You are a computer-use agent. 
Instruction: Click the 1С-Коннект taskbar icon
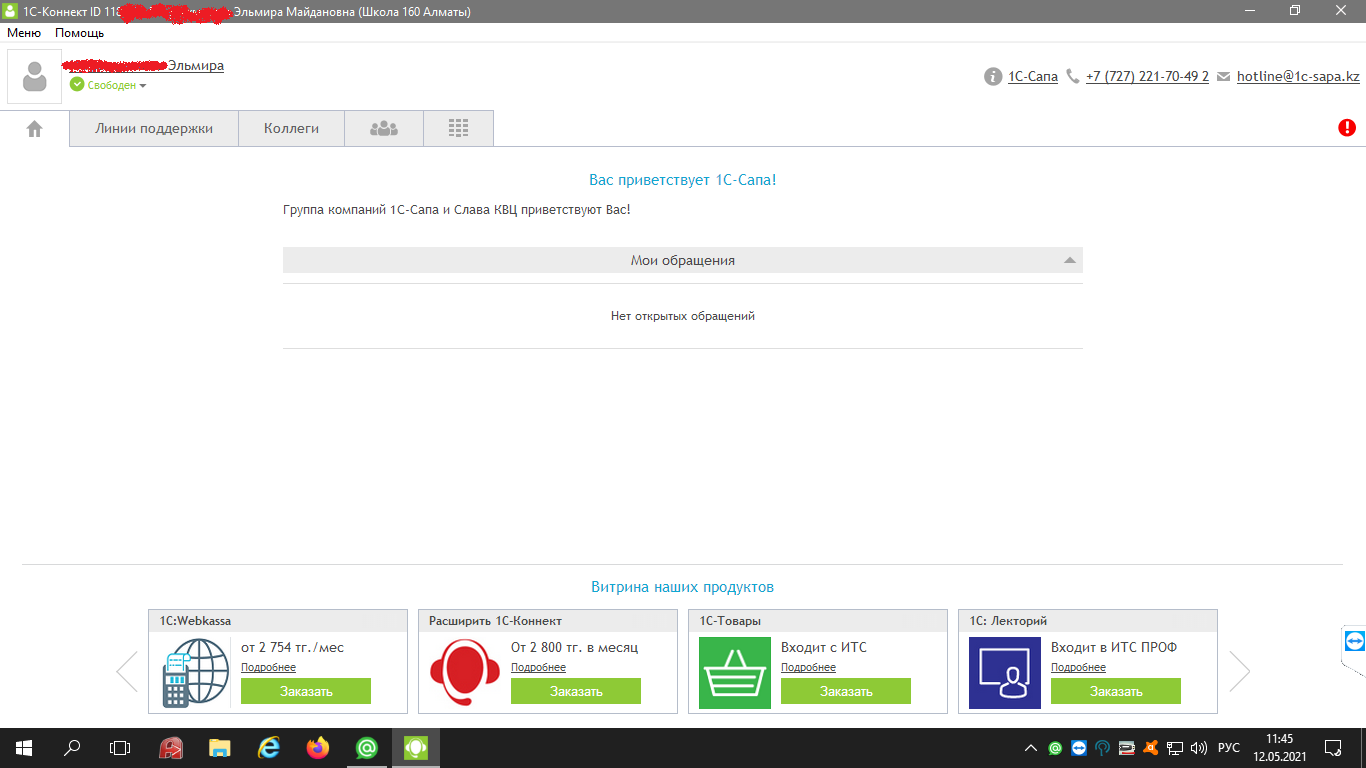pos(416,748)
